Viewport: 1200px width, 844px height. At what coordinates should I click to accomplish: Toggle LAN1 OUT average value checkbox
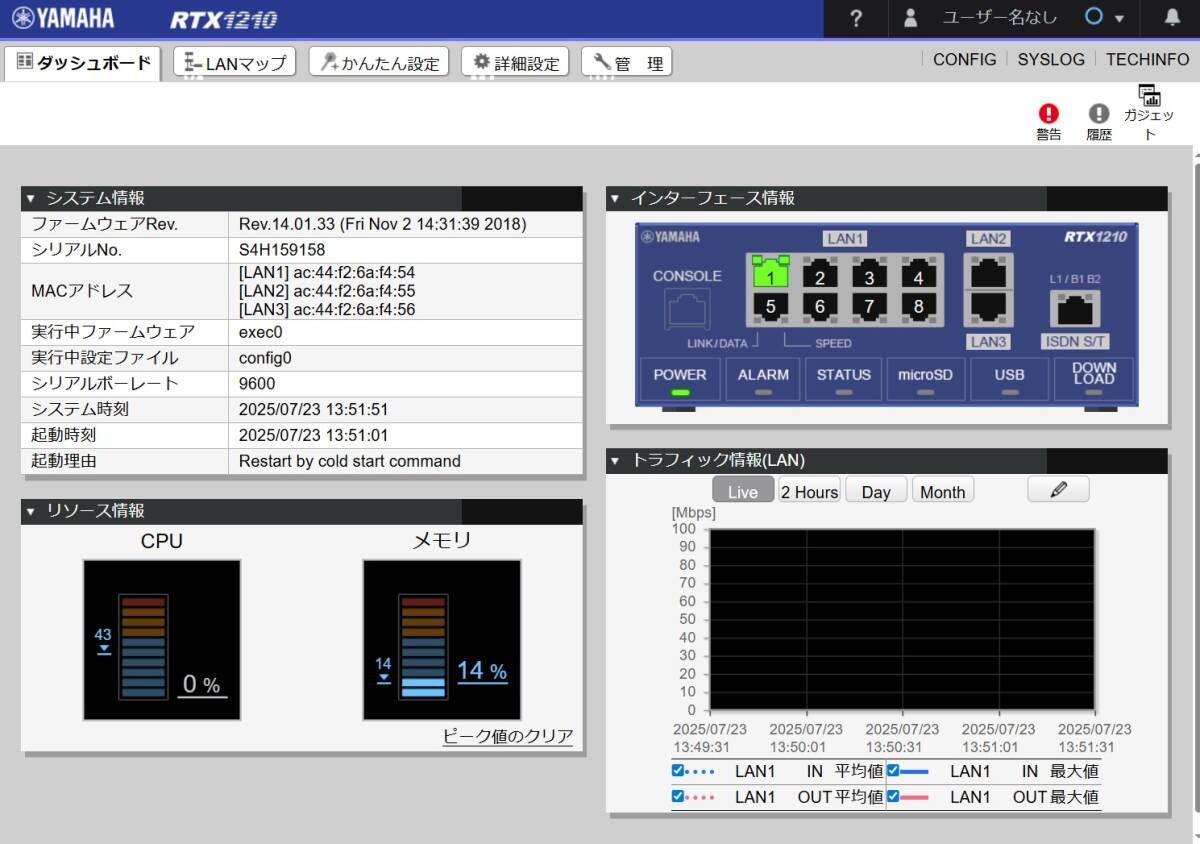678,797
